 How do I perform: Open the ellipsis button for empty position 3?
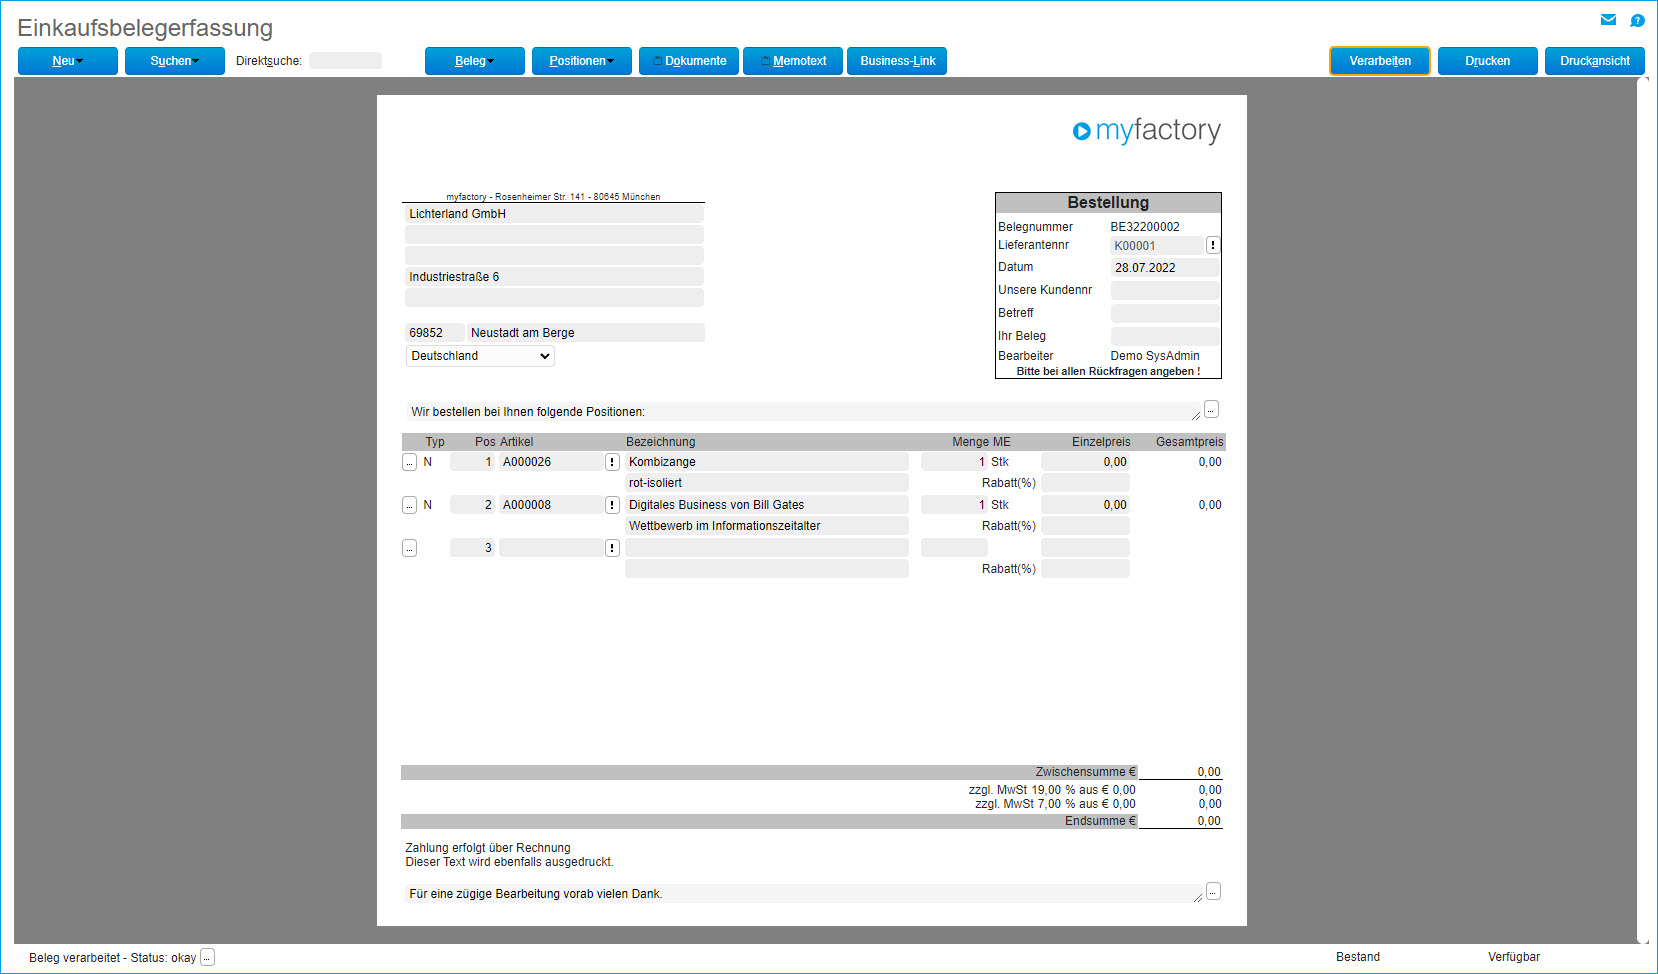409,548
